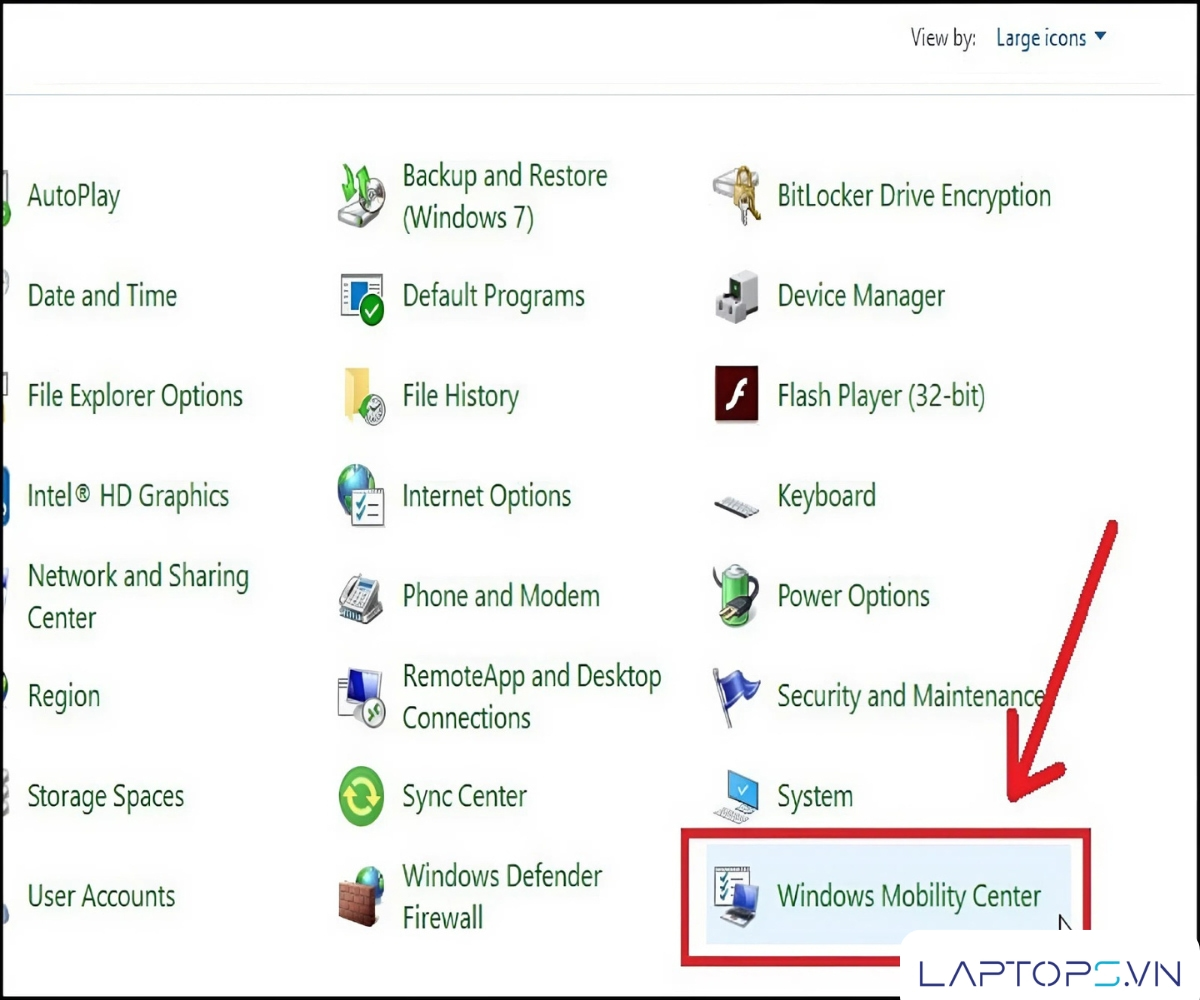
Task: Open the Date and Time link
Action: click(102, 296)
